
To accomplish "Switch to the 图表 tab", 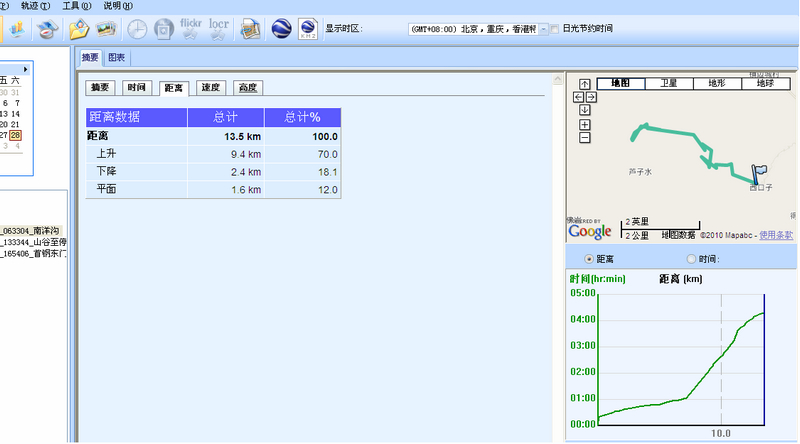I will [116, 58].
